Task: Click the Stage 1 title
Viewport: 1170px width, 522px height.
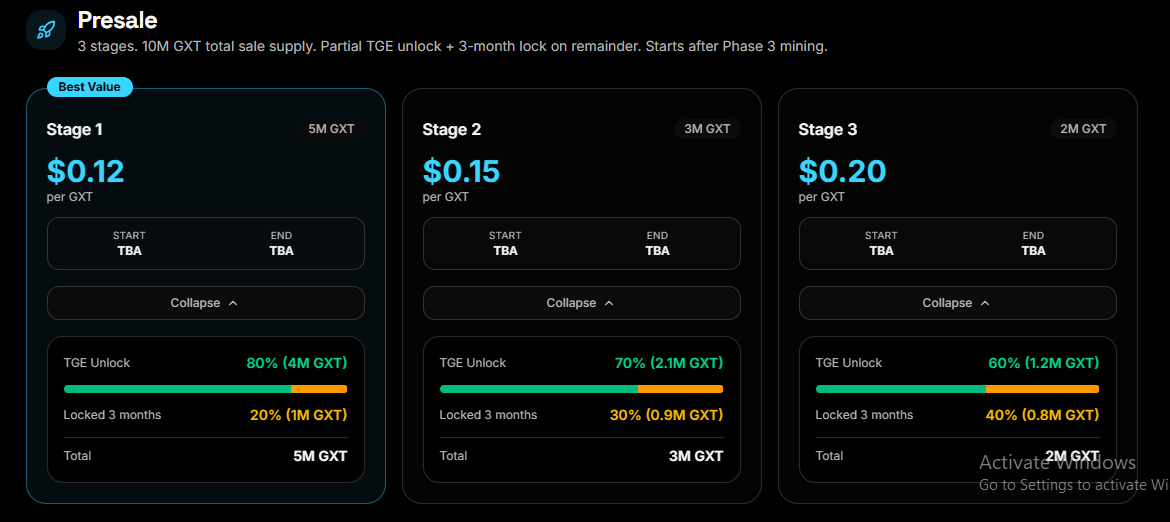Action: pyautogui.click(x=75, y=130)
